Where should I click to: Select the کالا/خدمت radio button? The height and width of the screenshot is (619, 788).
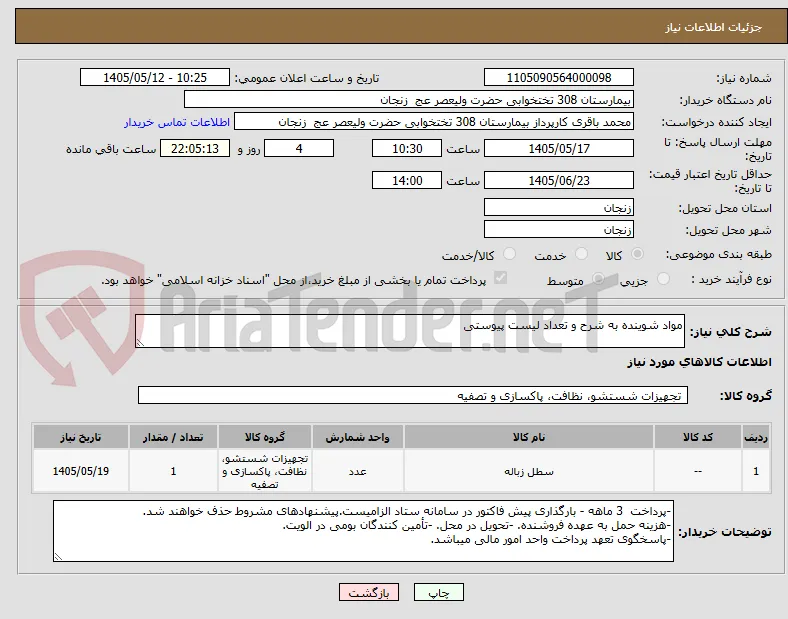point(510,254)
